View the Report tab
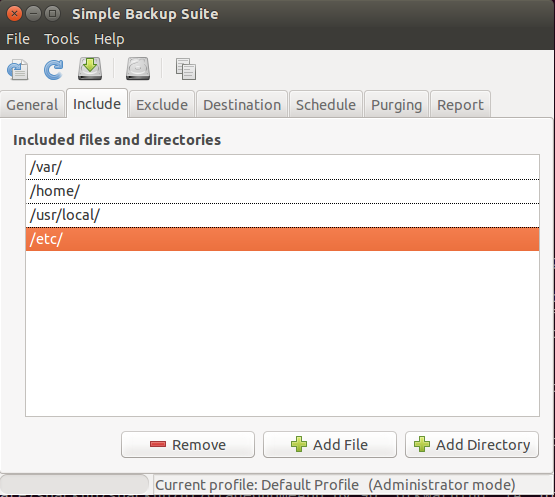 click(x=460, y=104)
